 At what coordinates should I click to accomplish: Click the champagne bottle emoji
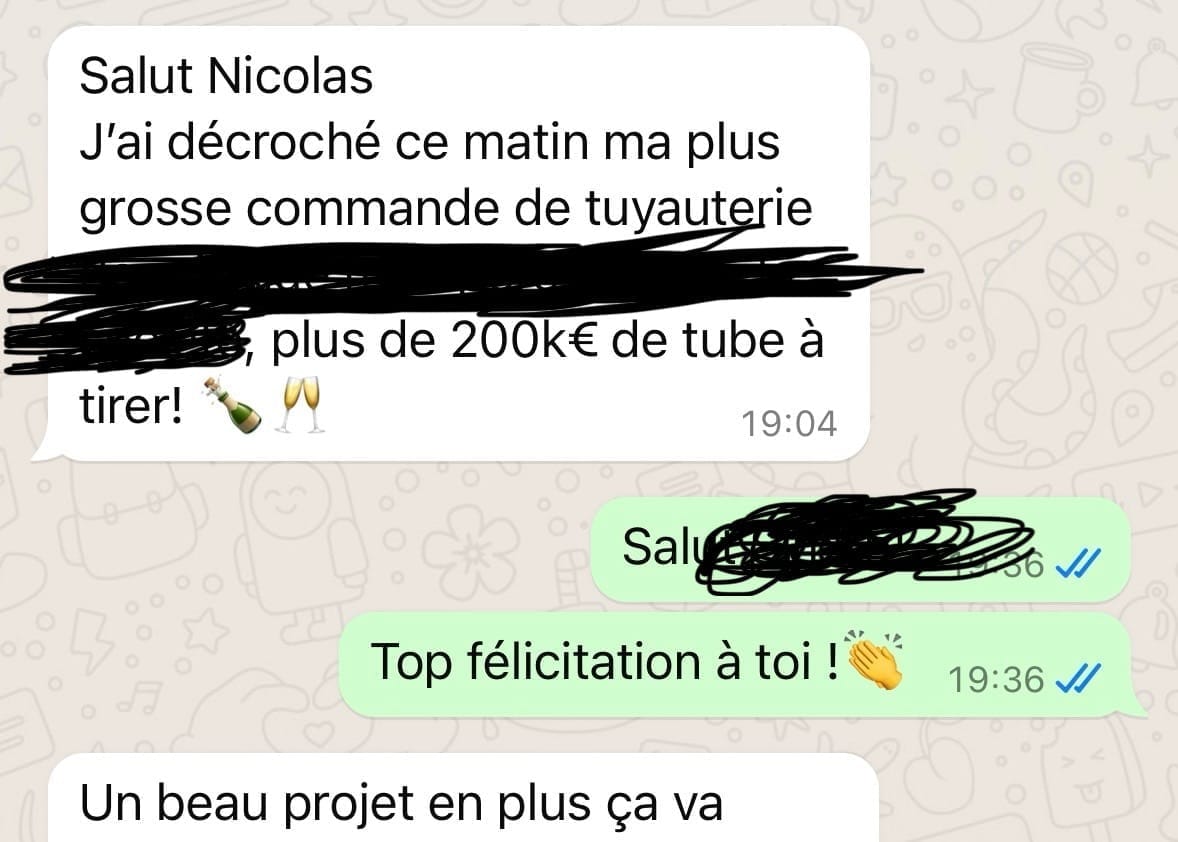[x=233, y=406]
